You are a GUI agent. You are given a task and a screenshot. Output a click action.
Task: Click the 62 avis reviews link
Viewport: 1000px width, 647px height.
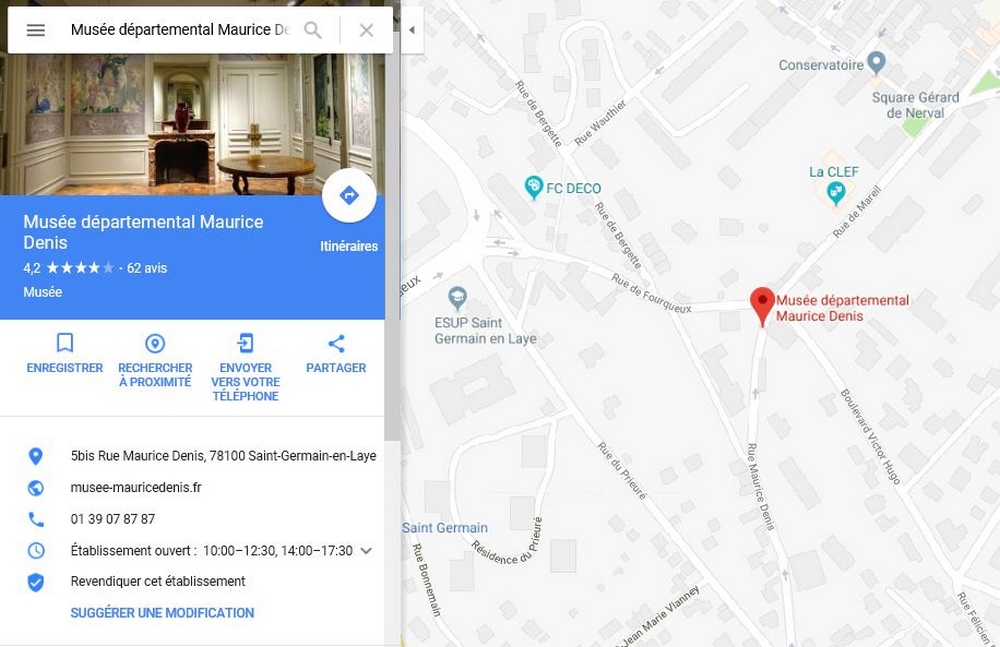(x=147, y=268)
